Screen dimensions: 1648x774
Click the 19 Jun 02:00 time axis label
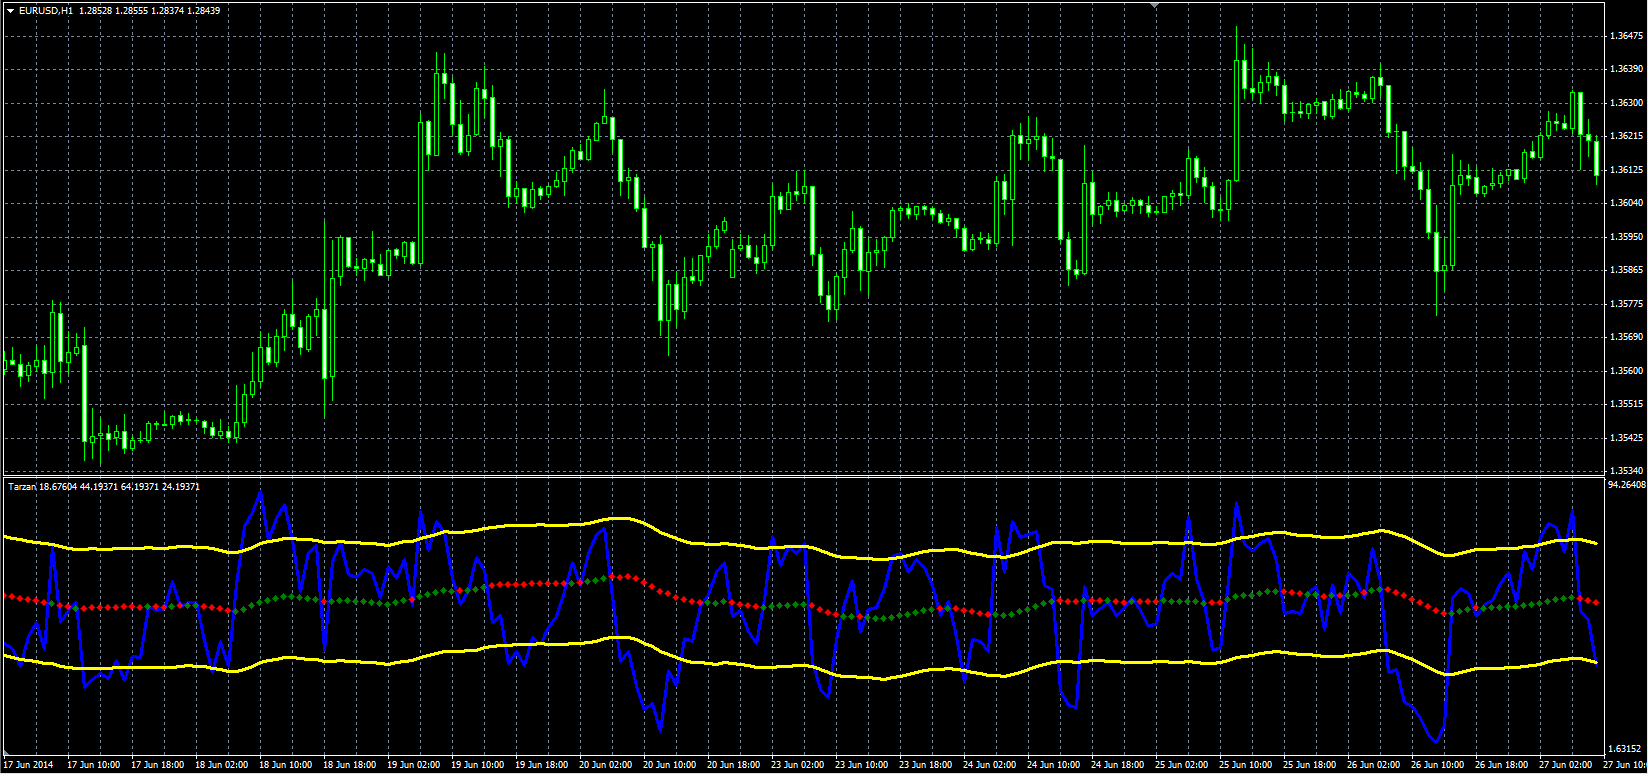(x=413, y=765)
